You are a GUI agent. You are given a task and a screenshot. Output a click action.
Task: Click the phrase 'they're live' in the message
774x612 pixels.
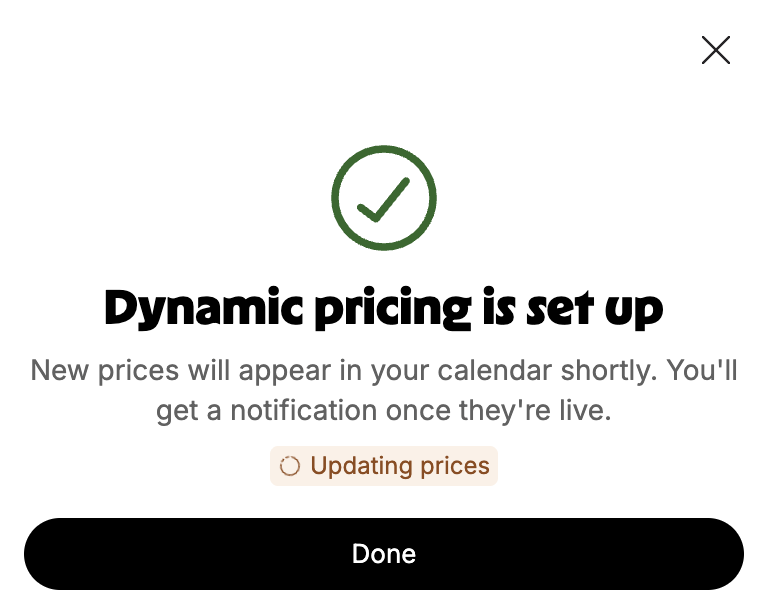click(x=535, y=410)
